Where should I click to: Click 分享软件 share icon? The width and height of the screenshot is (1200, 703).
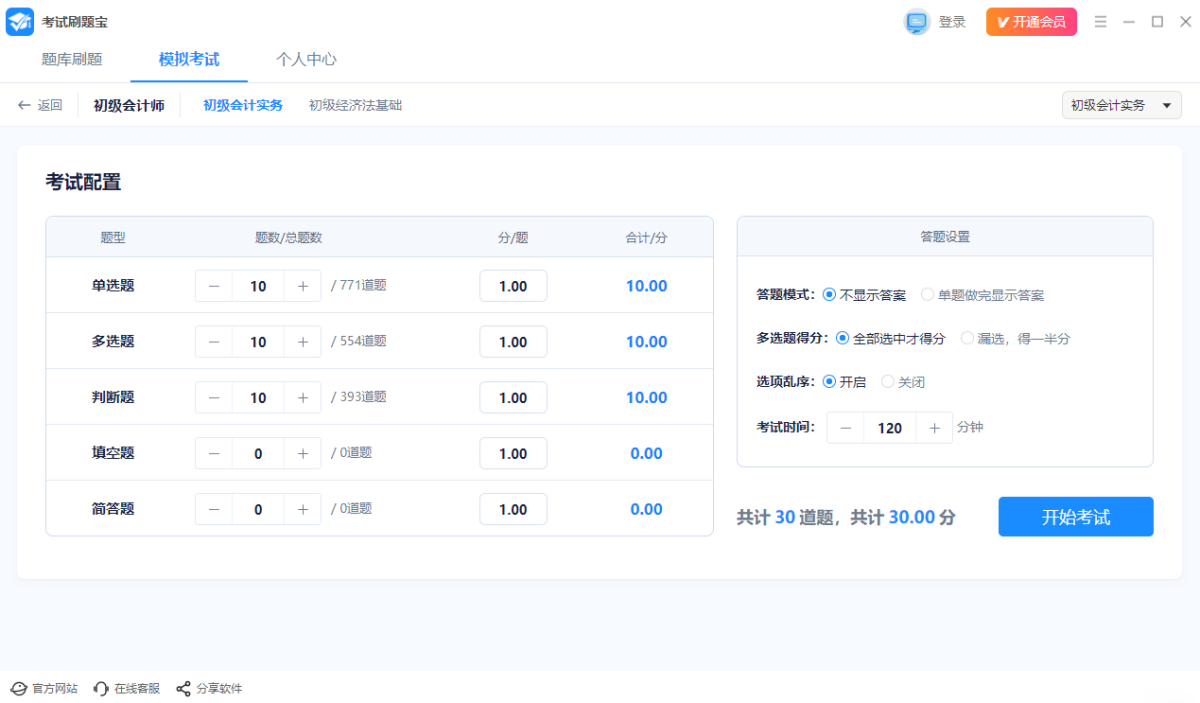183,689
